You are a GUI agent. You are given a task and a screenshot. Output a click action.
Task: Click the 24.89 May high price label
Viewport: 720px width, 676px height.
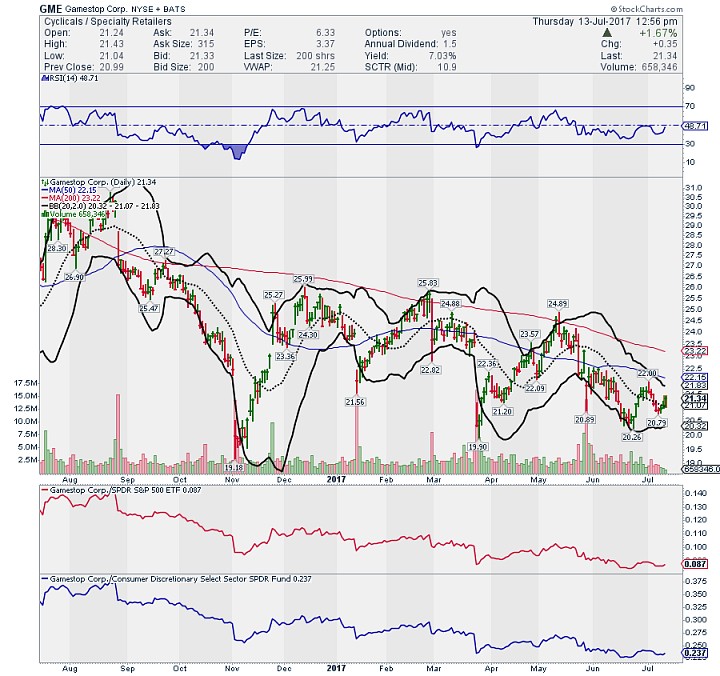557,304
